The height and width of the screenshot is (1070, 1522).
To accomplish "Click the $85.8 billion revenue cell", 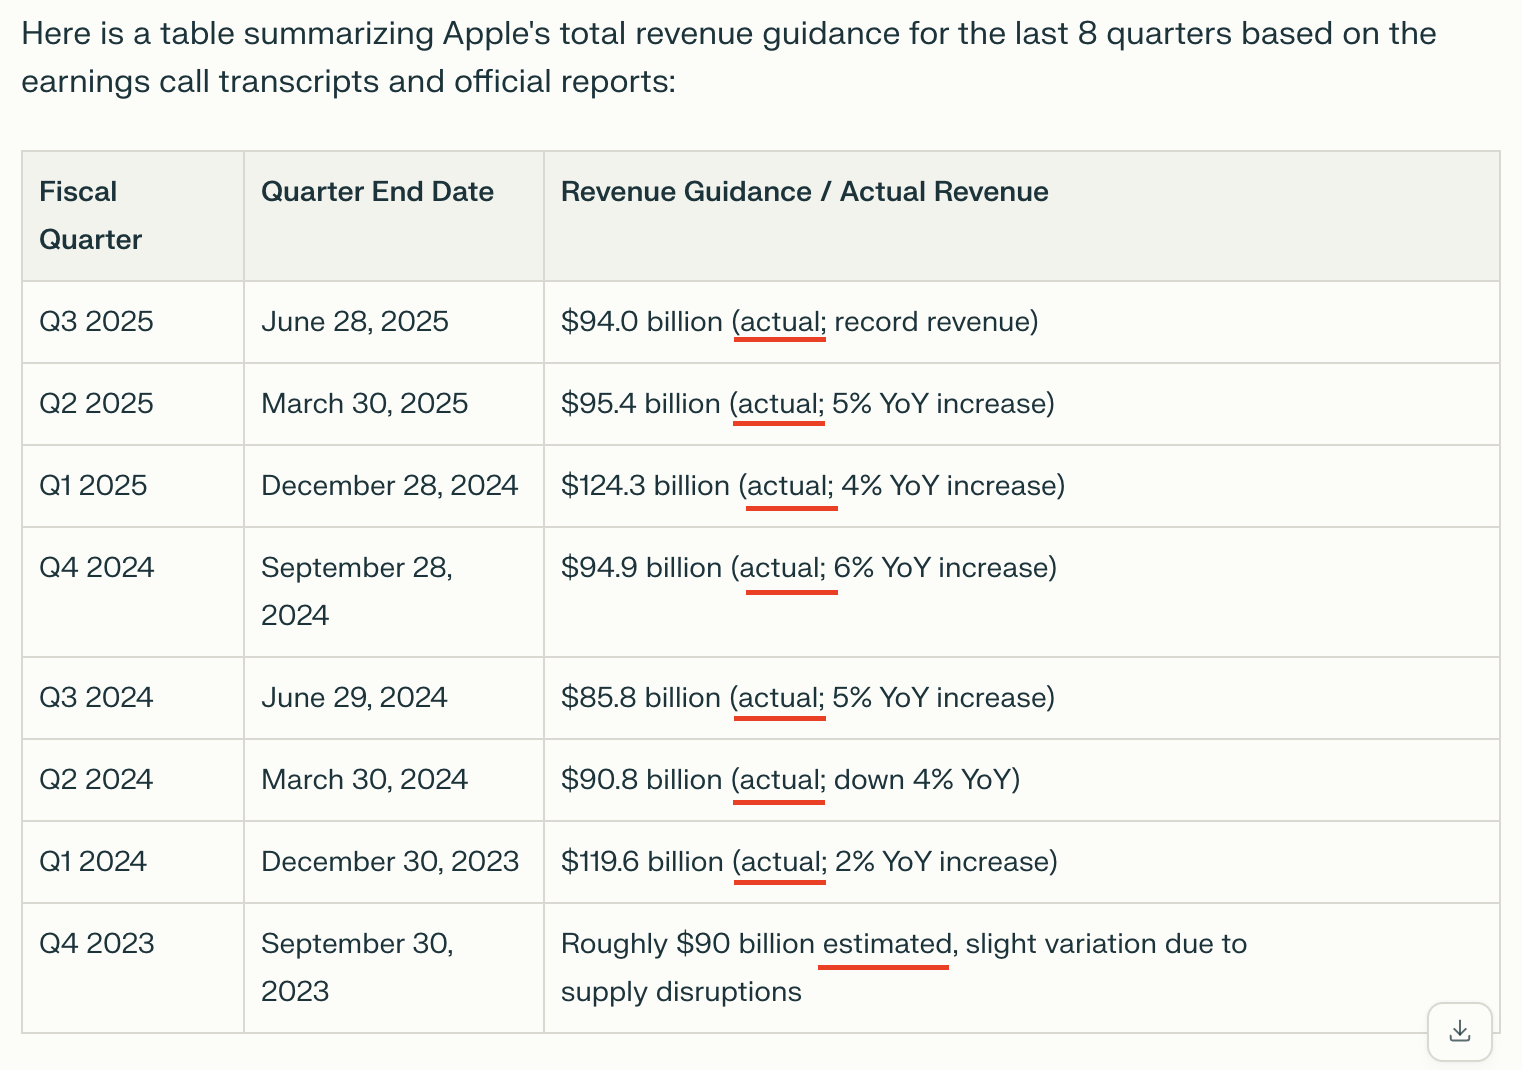I will click(x=807, y=698).
